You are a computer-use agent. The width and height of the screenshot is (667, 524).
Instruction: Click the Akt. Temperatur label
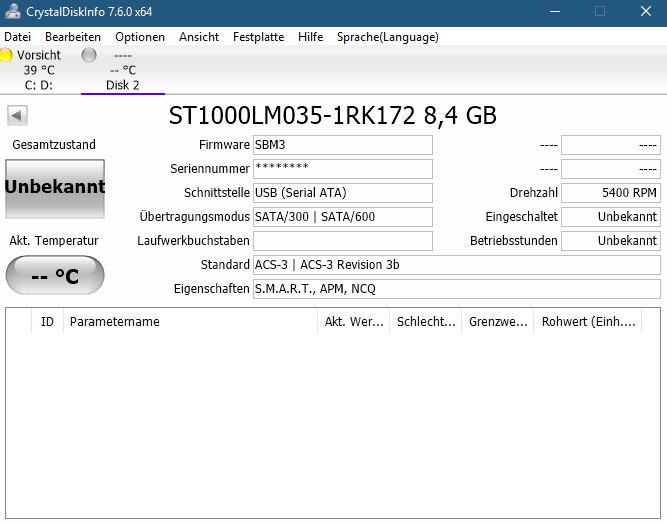click(x=54, y=241)
